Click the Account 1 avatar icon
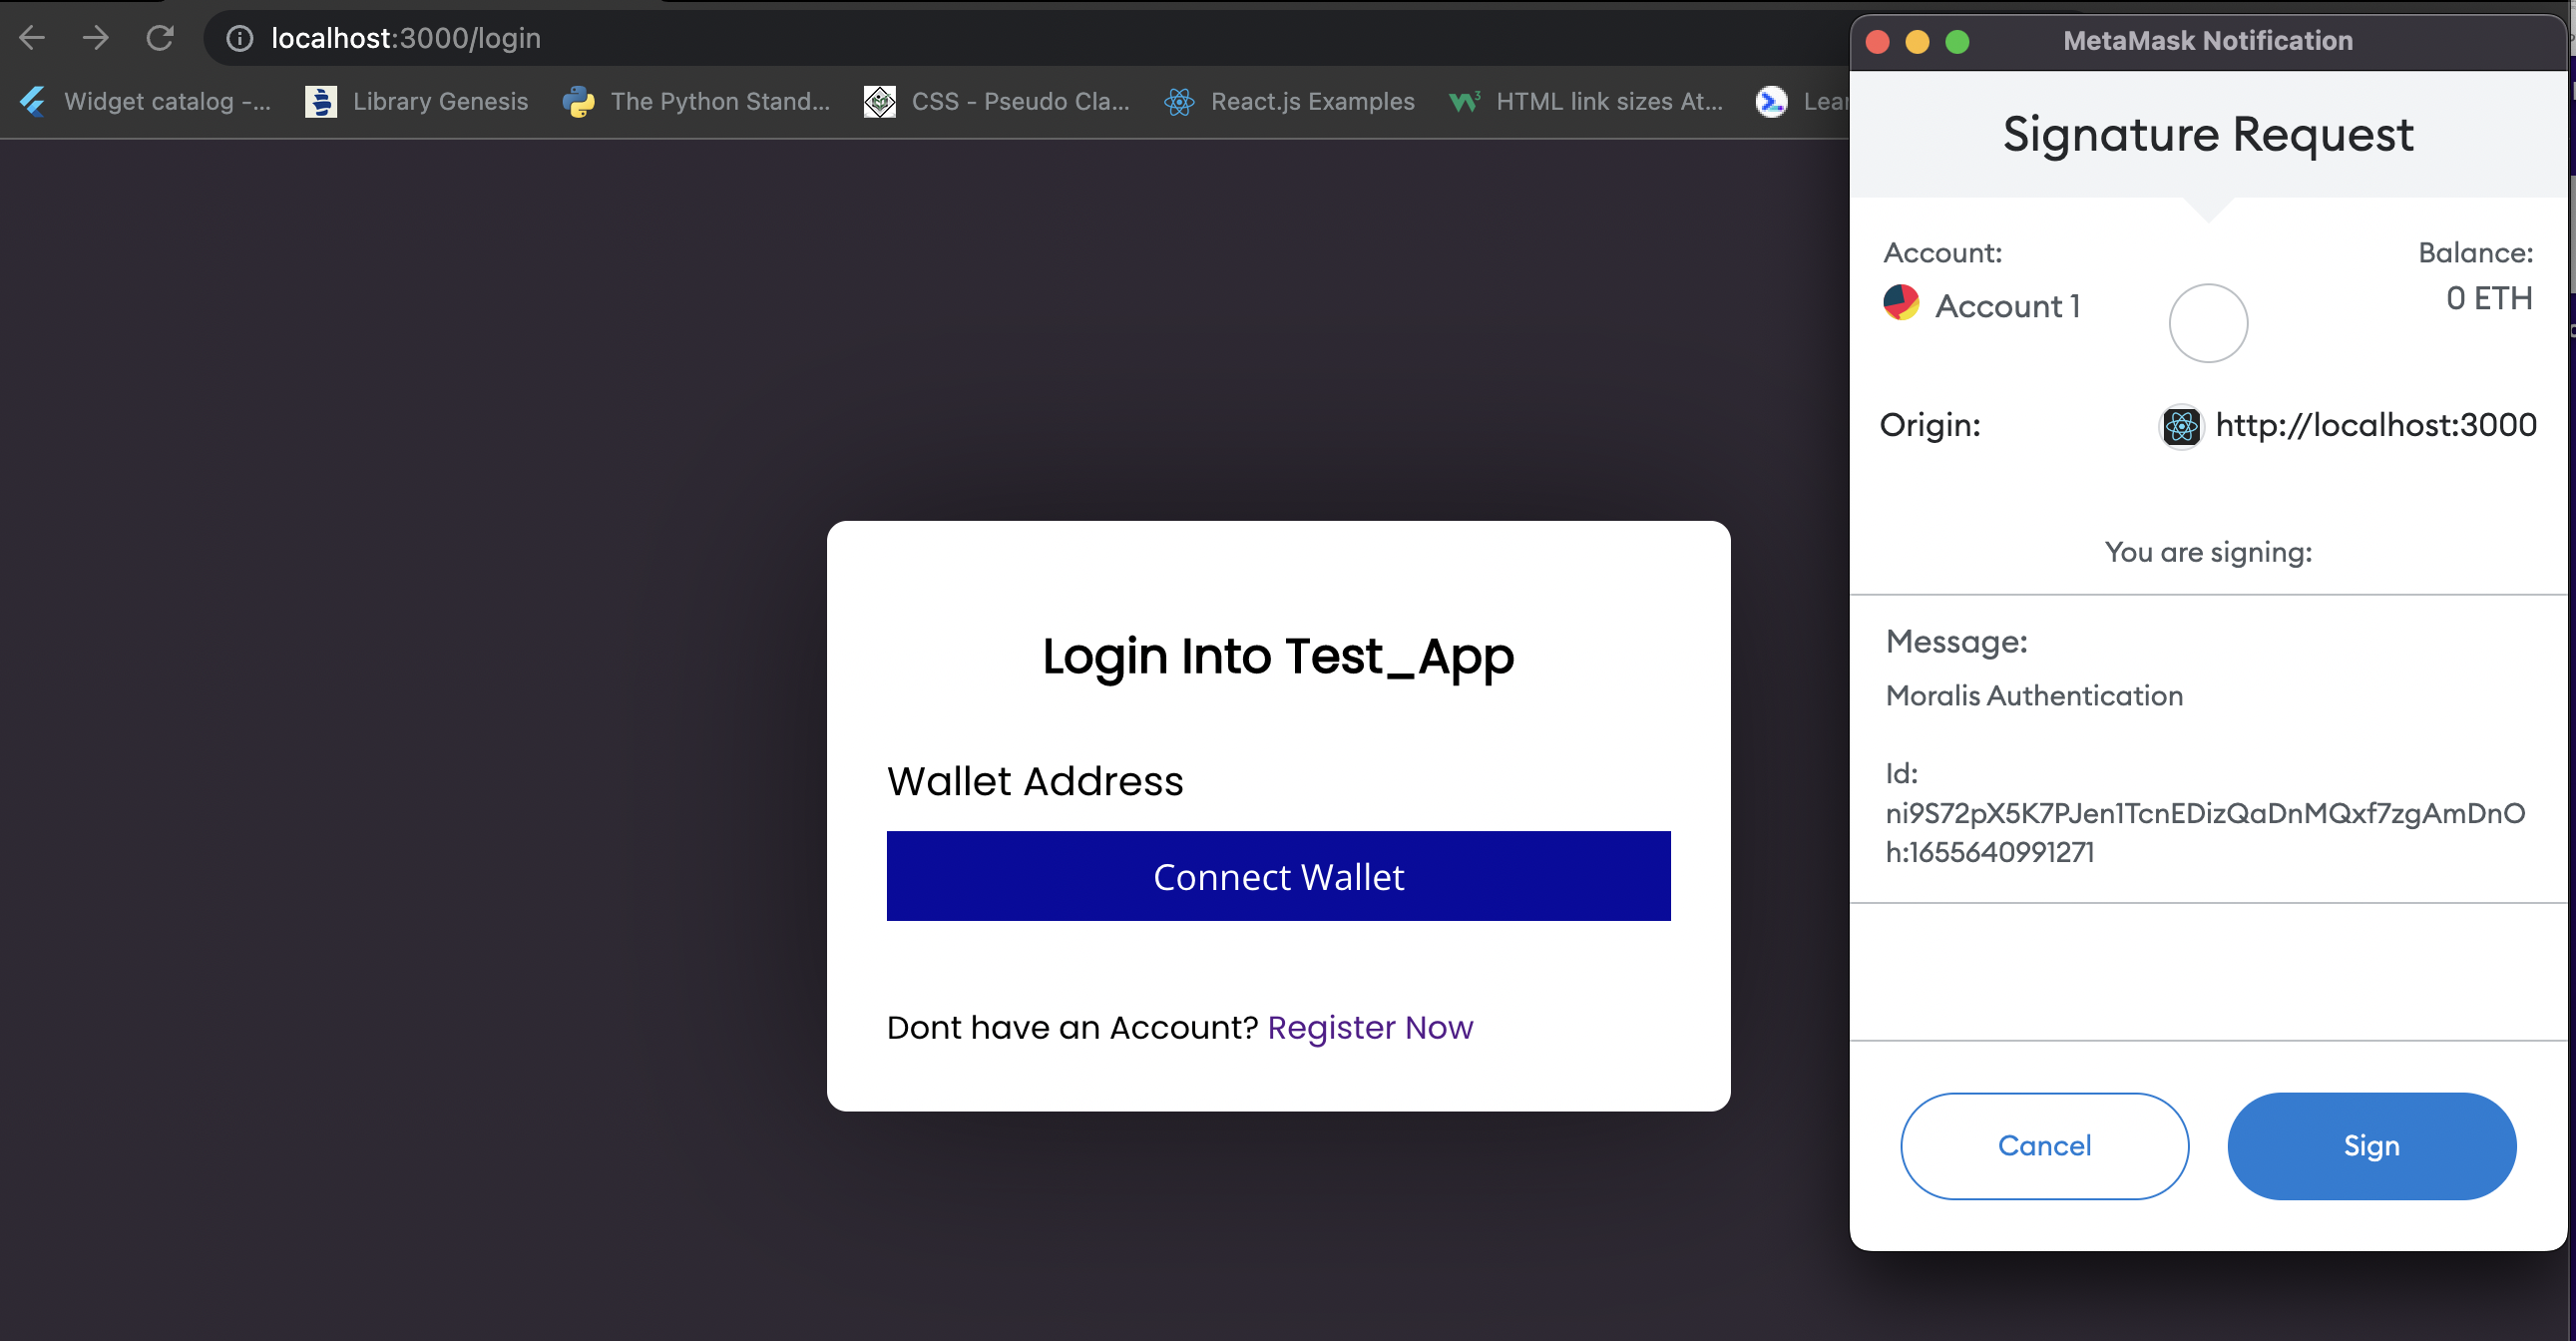Viewport: 2576px width, 1341px height. [1900, 303]
